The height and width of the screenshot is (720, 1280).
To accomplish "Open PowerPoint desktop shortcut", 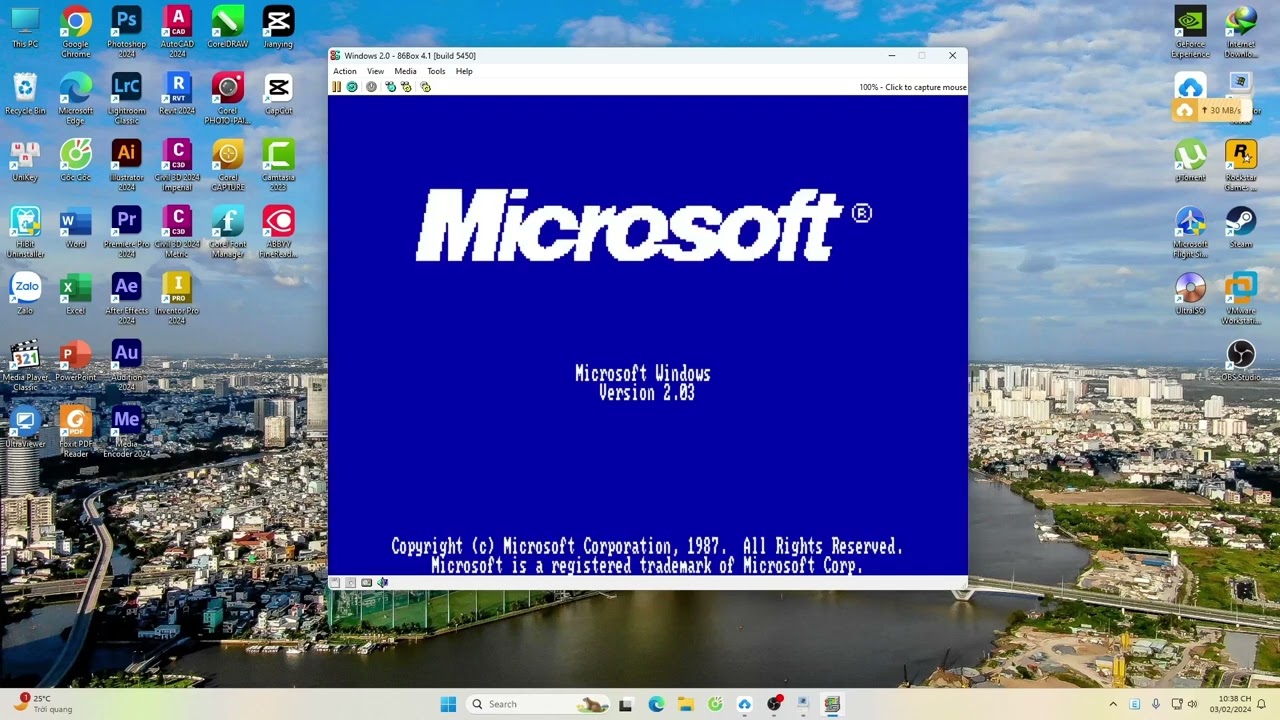I will (76, 360).
